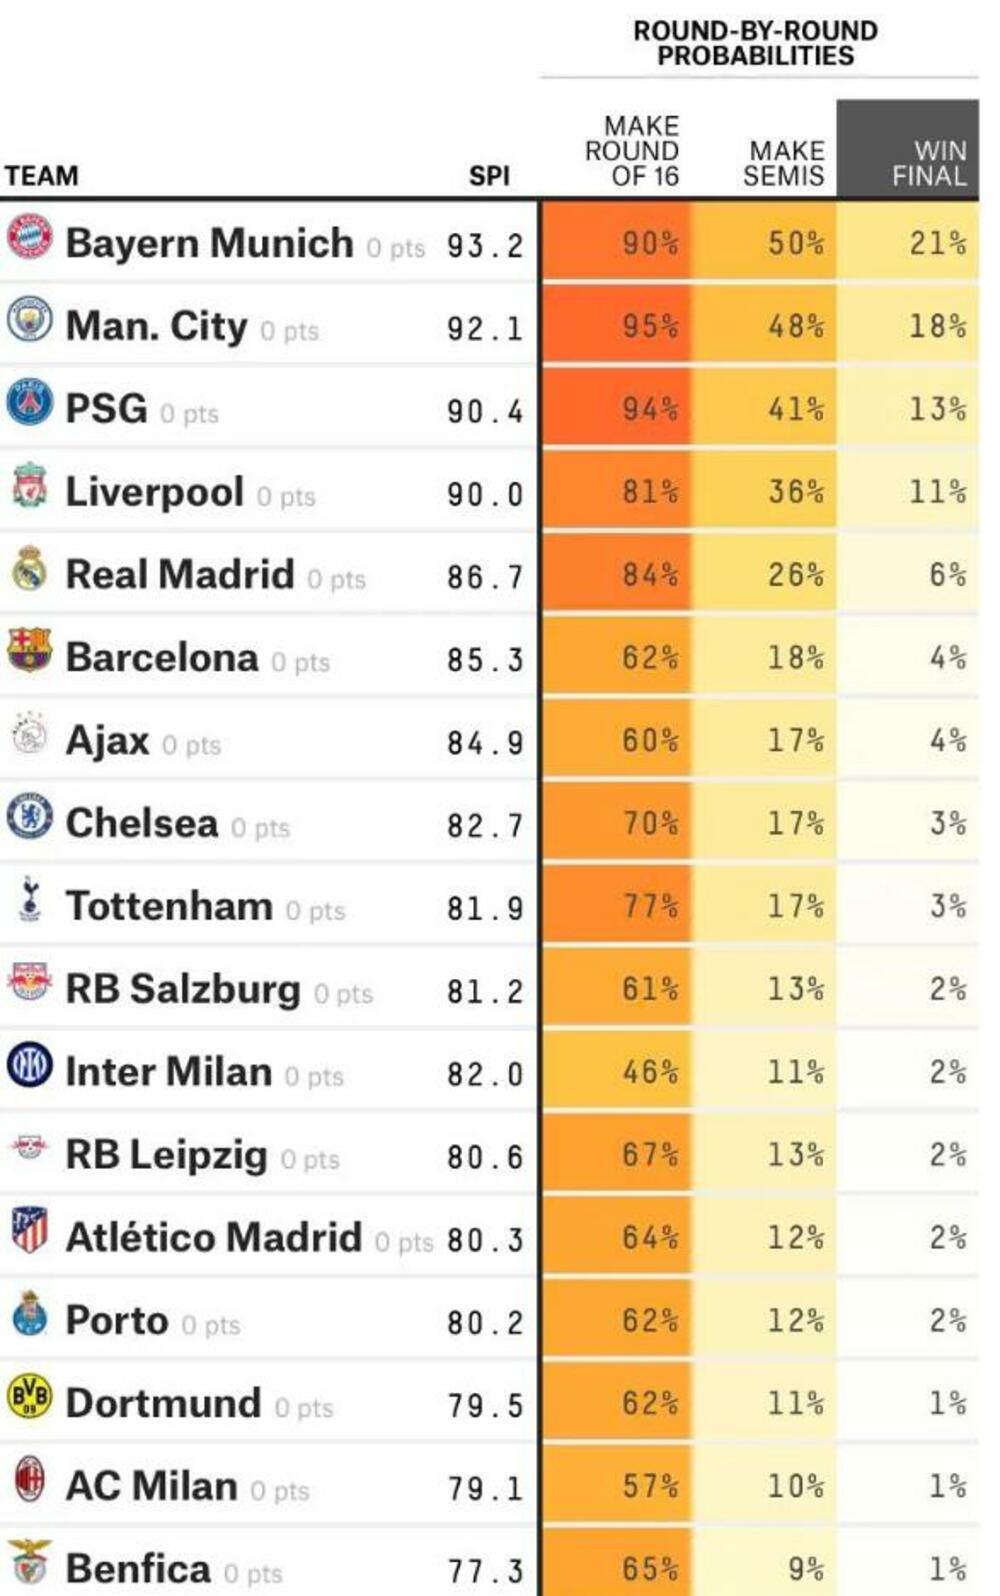Sort table by SPI column header
This screenshot has width=1000, height=1596.
coord(489,176)
